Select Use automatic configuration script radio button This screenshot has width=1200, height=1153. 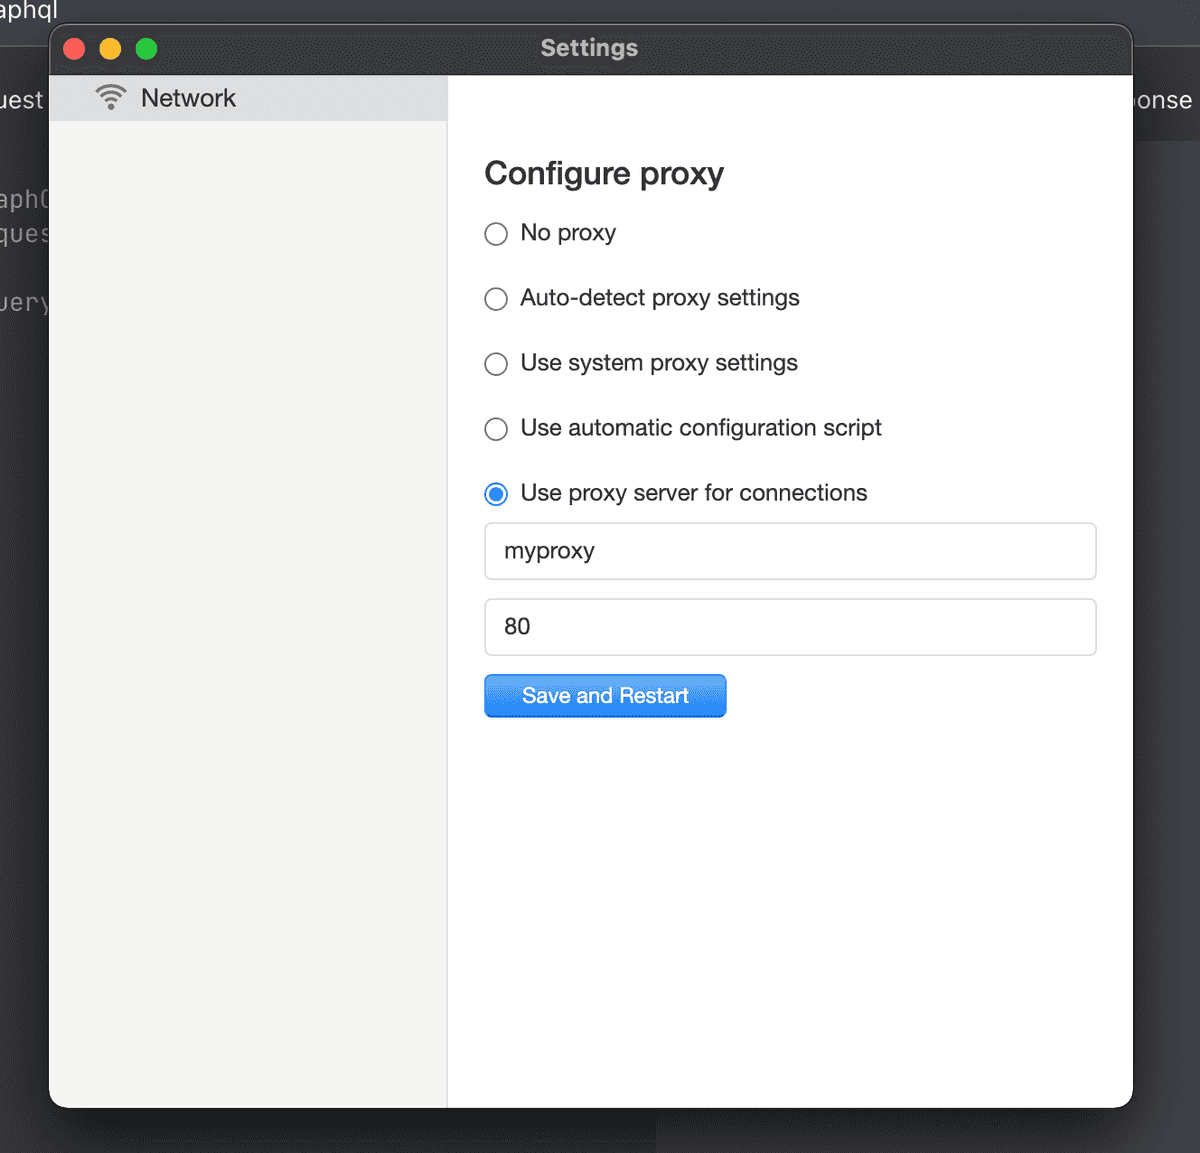click(x=496, y=429)
